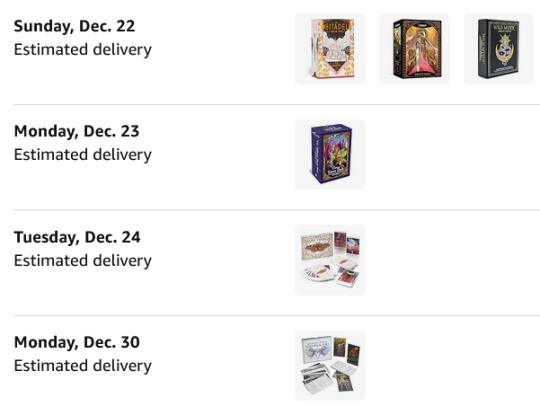Click the divider below the Dec. 23 shipment

[277, 209]
